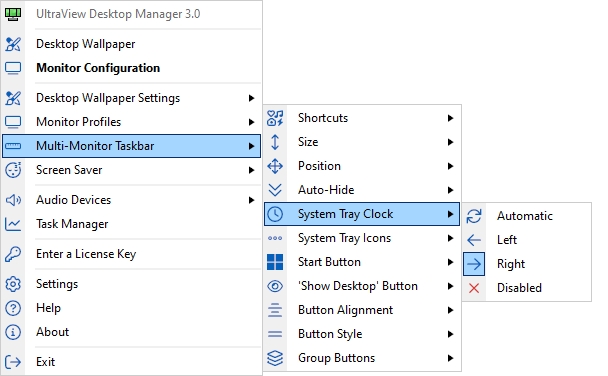Click the About info icon
This screenshot has width=608, height=376.
point(13,332)
